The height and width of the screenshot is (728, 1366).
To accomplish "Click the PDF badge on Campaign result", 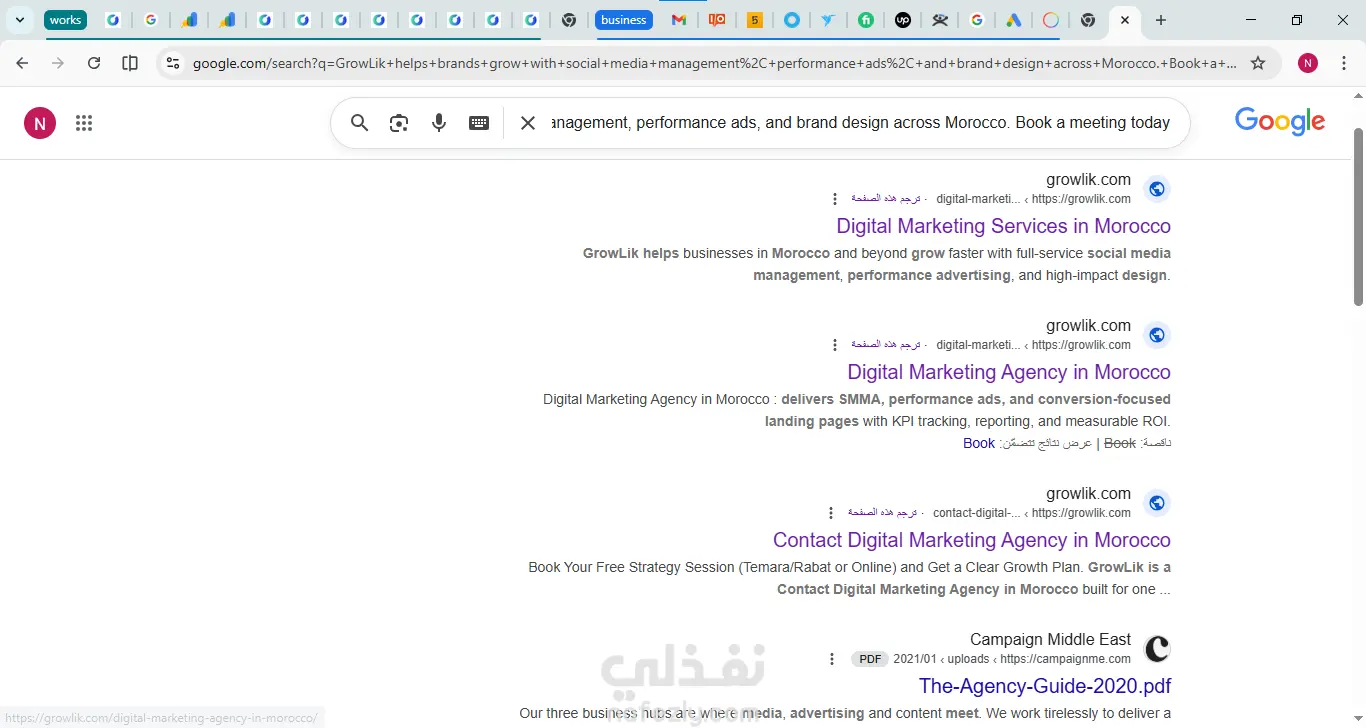I will [870, 659].
